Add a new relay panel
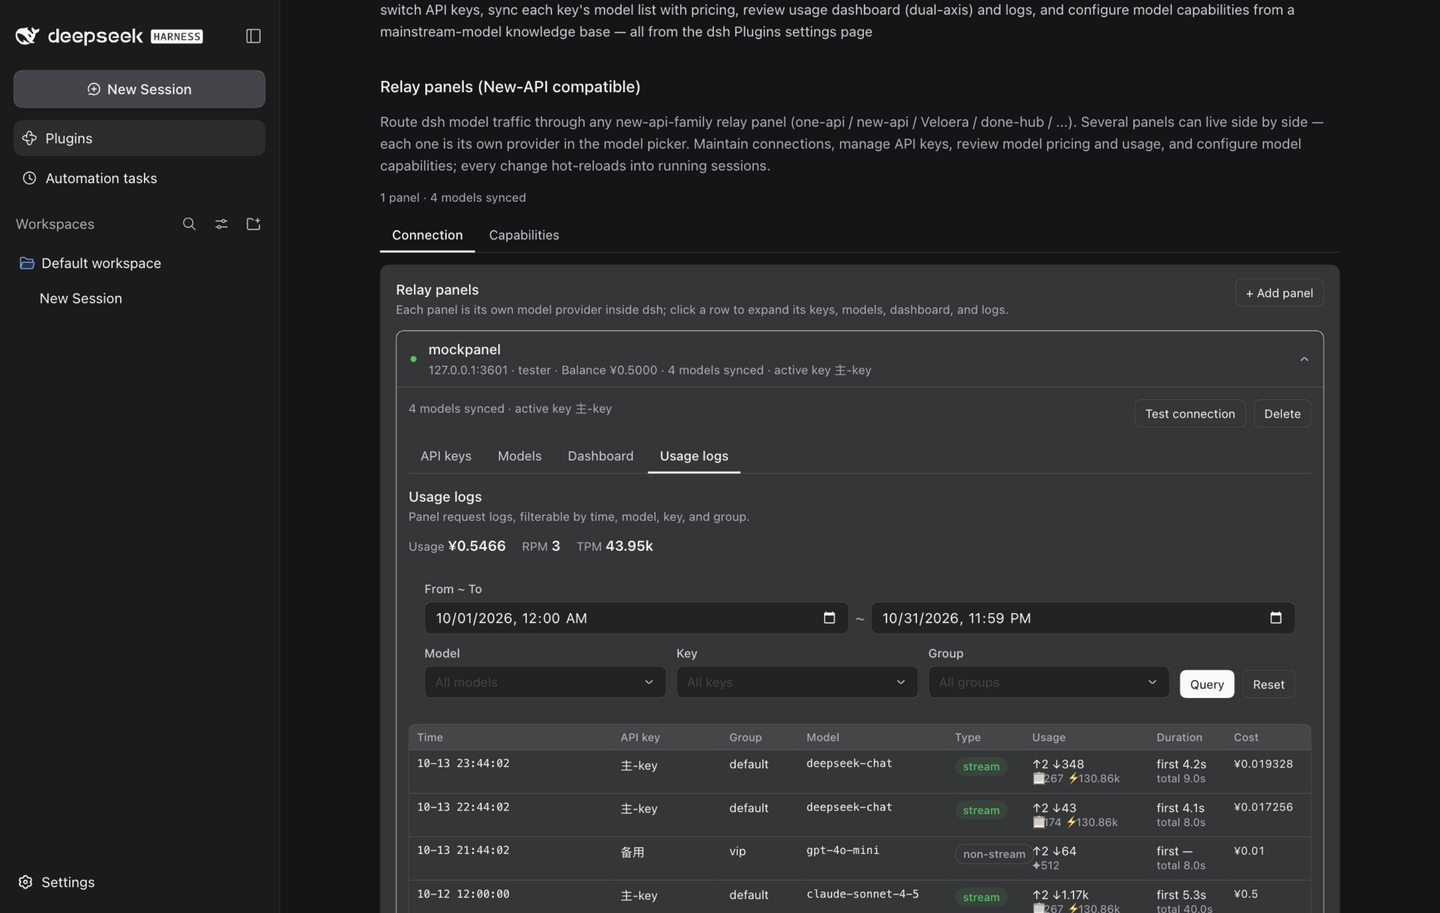 tap(1279, 293)
